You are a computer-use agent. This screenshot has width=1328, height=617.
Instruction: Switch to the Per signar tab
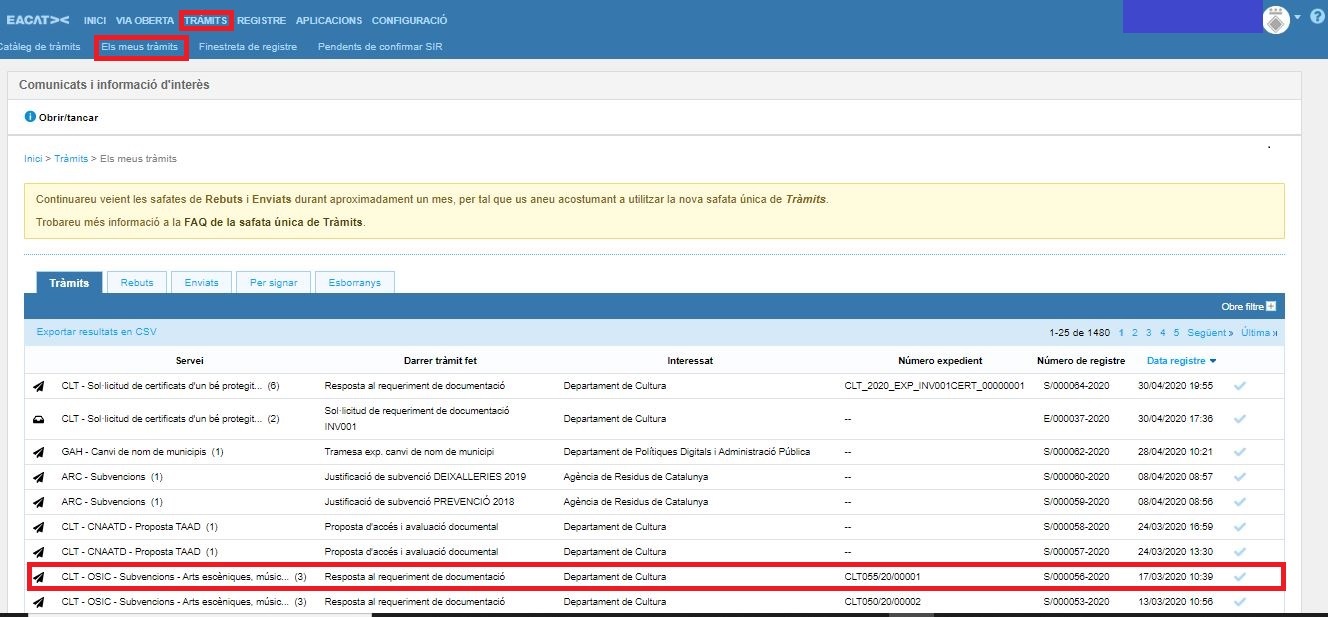273,283
